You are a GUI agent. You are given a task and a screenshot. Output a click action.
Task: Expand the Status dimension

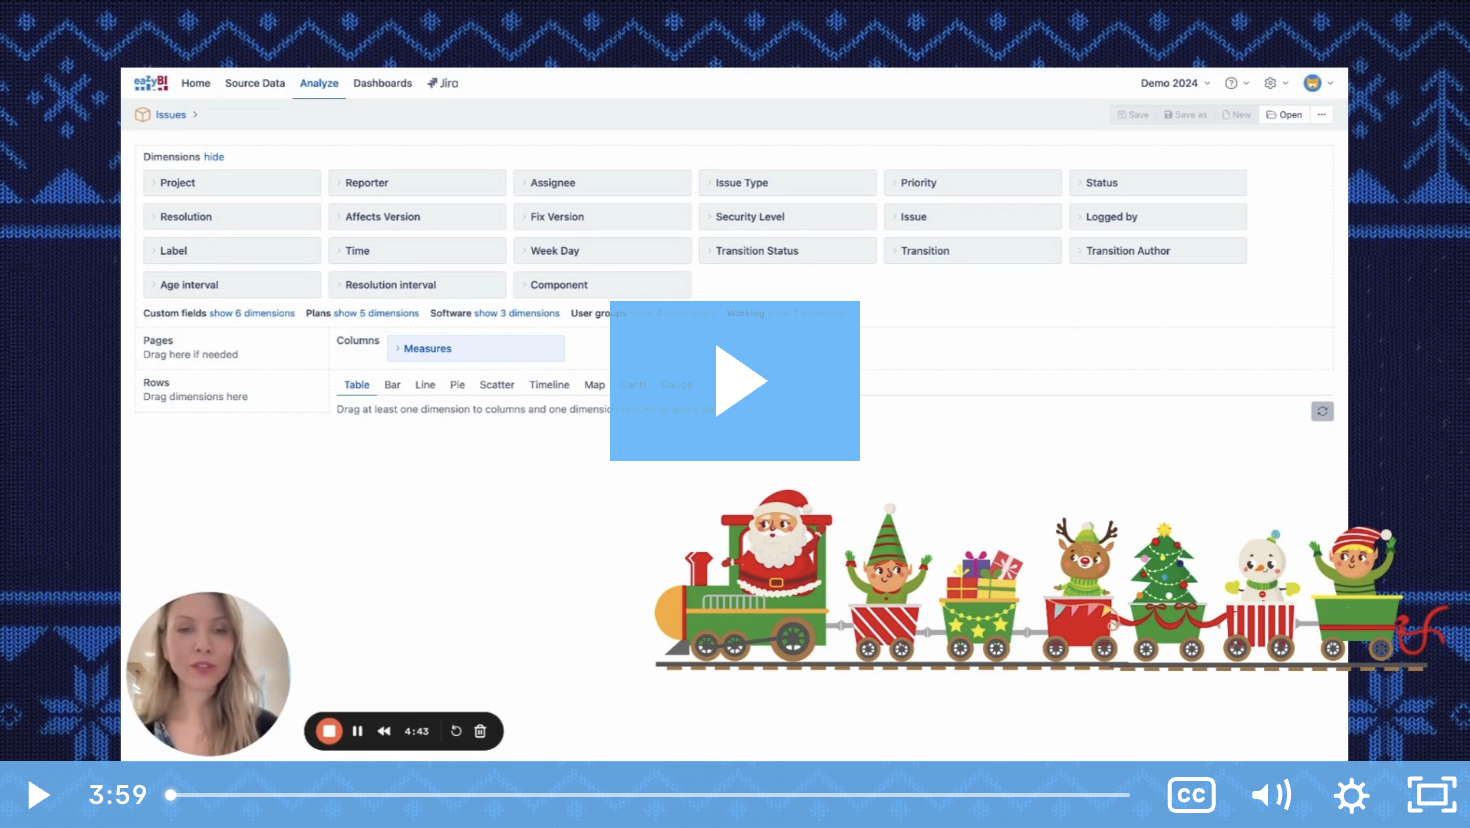[1158, 183]
